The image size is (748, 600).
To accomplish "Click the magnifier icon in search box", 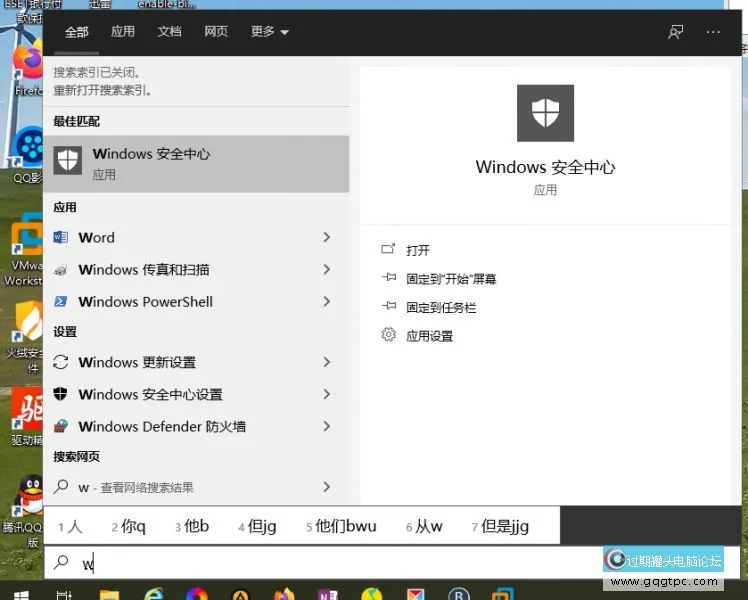I will click(61, 563).
